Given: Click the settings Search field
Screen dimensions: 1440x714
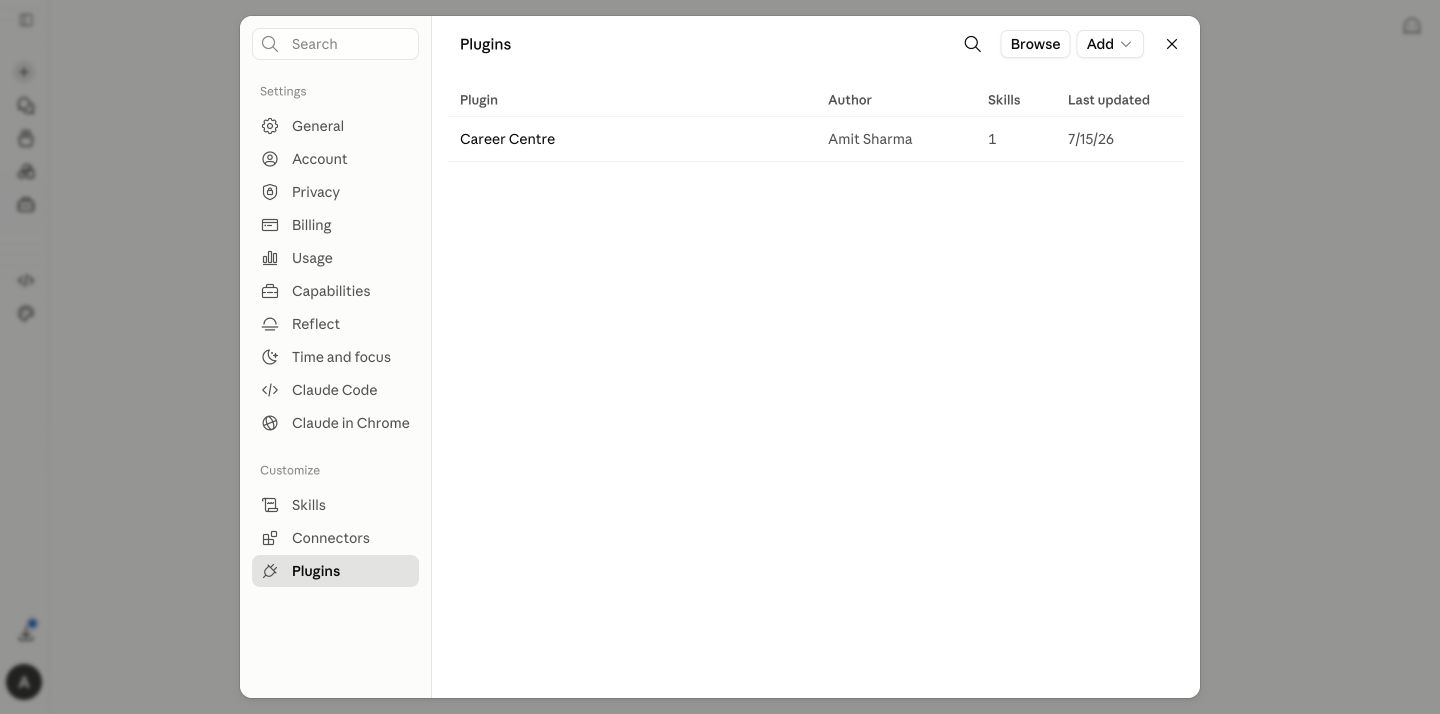Looking at the screenshot, I should [335, 44].
